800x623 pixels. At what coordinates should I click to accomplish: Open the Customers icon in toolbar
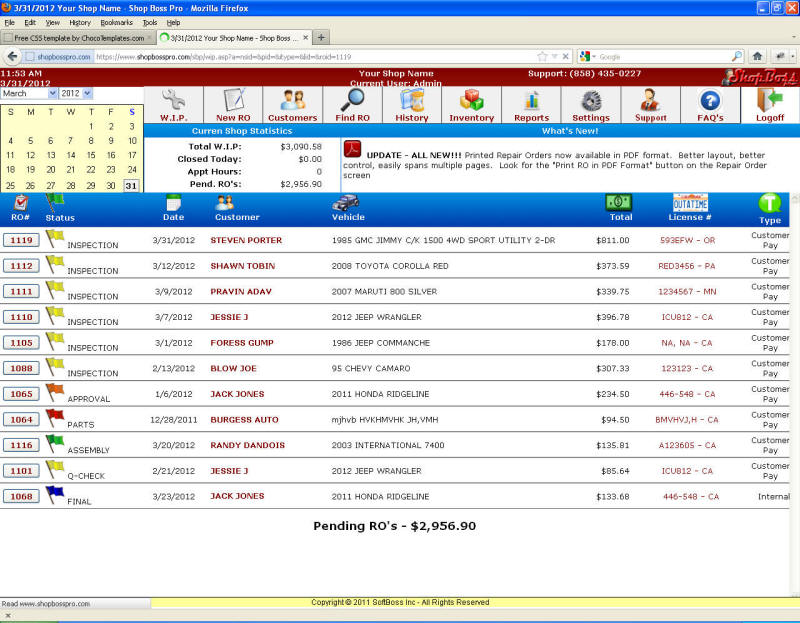[293, 100]
